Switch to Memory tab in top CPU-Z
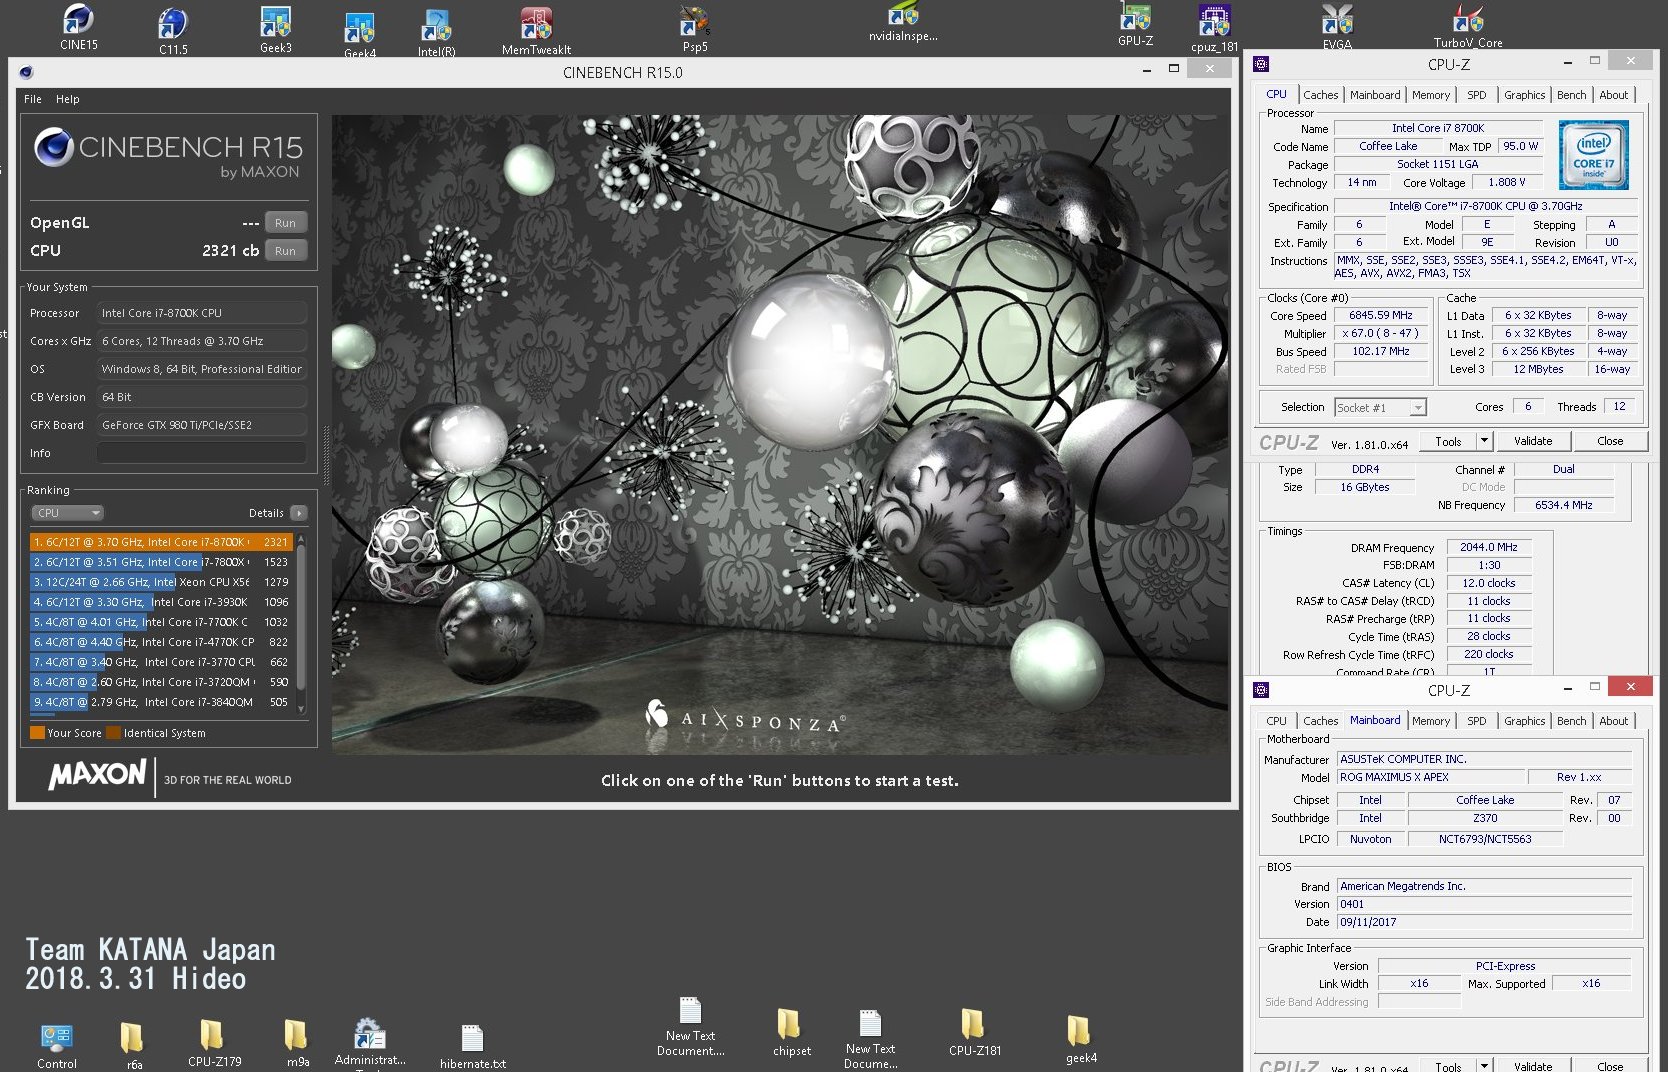The height and width of the screenshot is (1072, 1668). pos(1431,95)
